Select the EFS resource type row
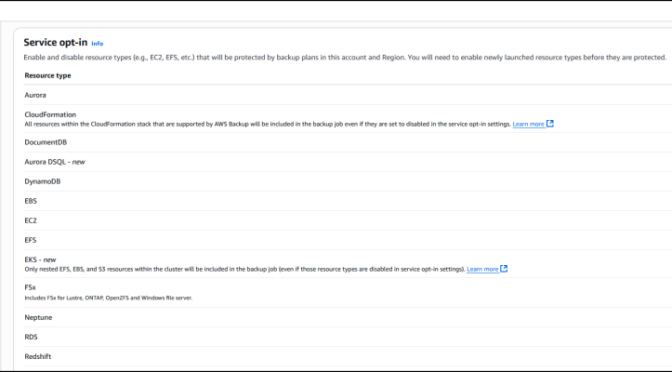The width and height of the screenshot is (672, 372). click(348, 240)
